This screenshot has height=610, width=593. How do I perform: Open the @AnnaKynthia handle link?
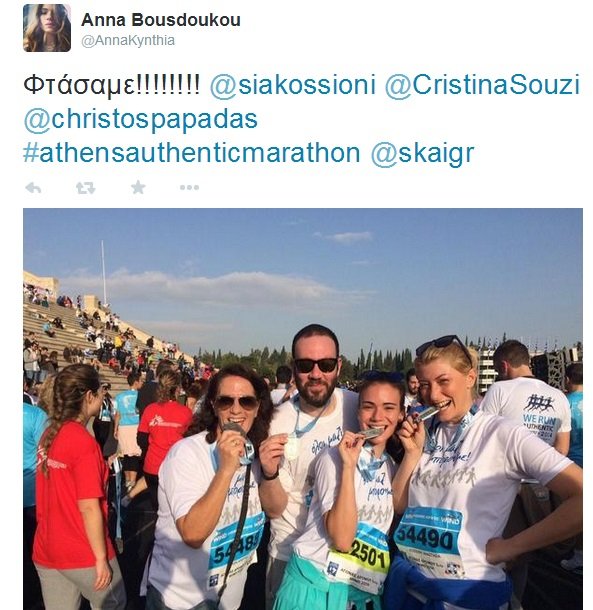128,40
